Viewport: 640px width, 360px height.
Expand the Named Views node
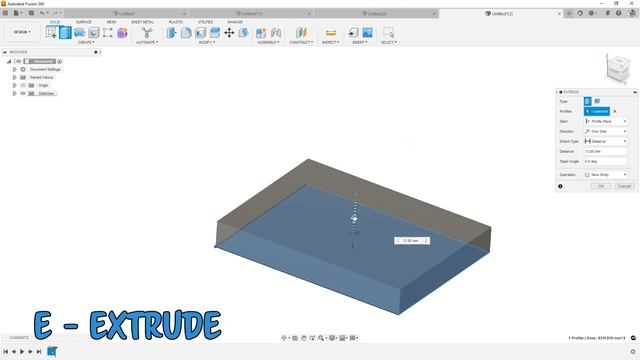click(x=15, y=77)
